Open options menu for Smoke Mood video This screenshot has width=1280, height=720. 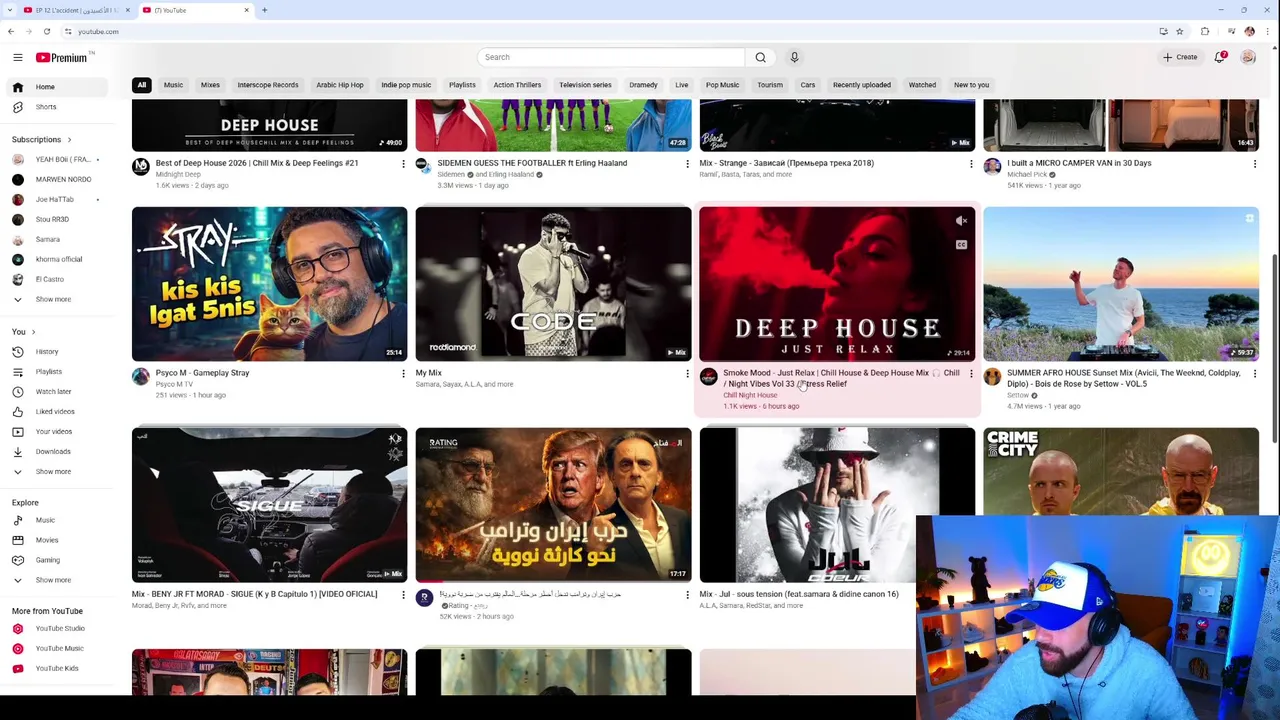tap(971, 374)
